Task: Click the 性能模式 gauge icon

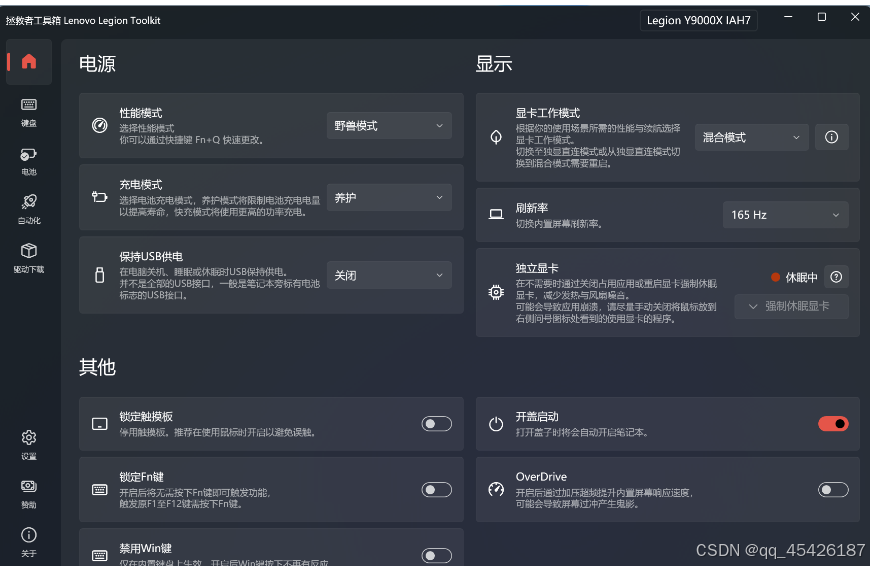Action: 100,125
